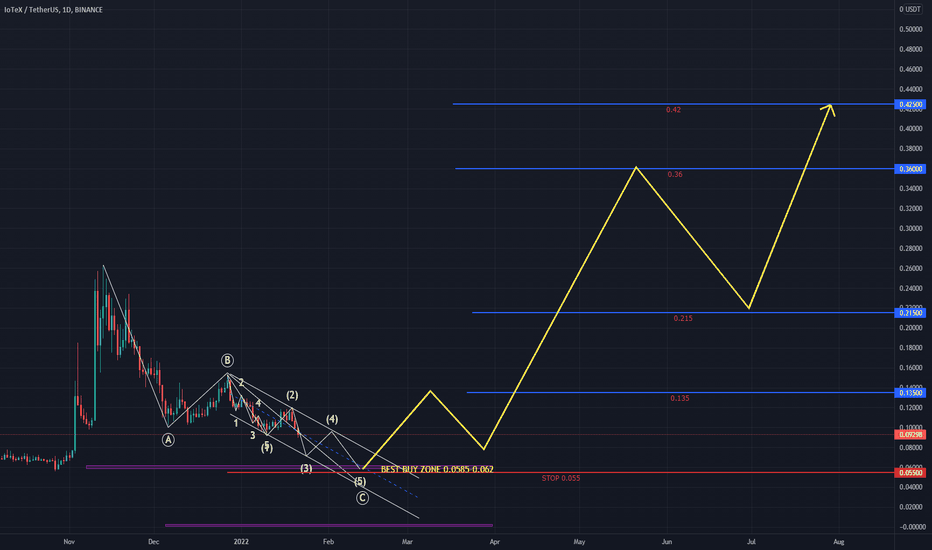
Task: Click the 0.02000 price axis value
Action: [911, 508]
